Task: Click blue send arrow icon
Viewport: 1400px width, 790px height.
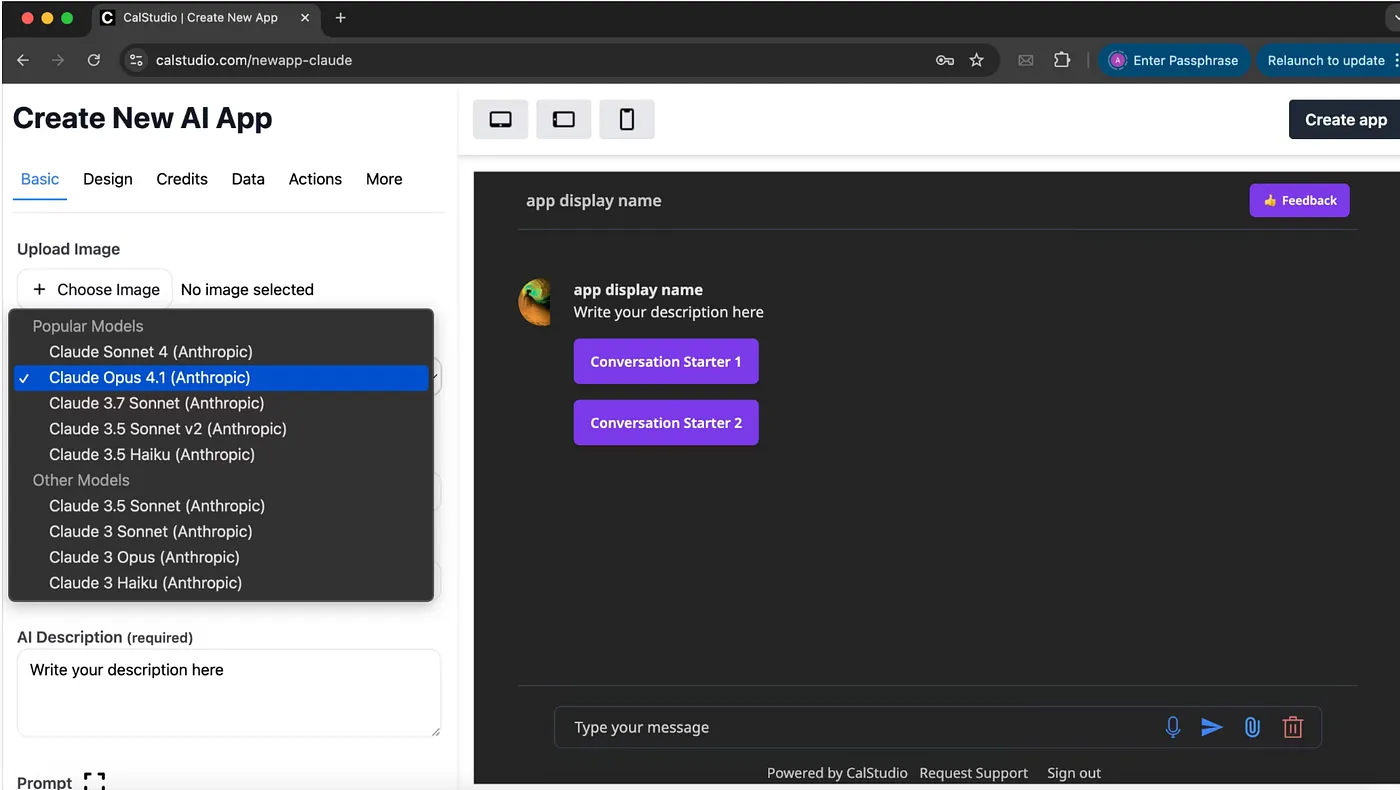Action: pyautogui.click(x=1212, y=727)
